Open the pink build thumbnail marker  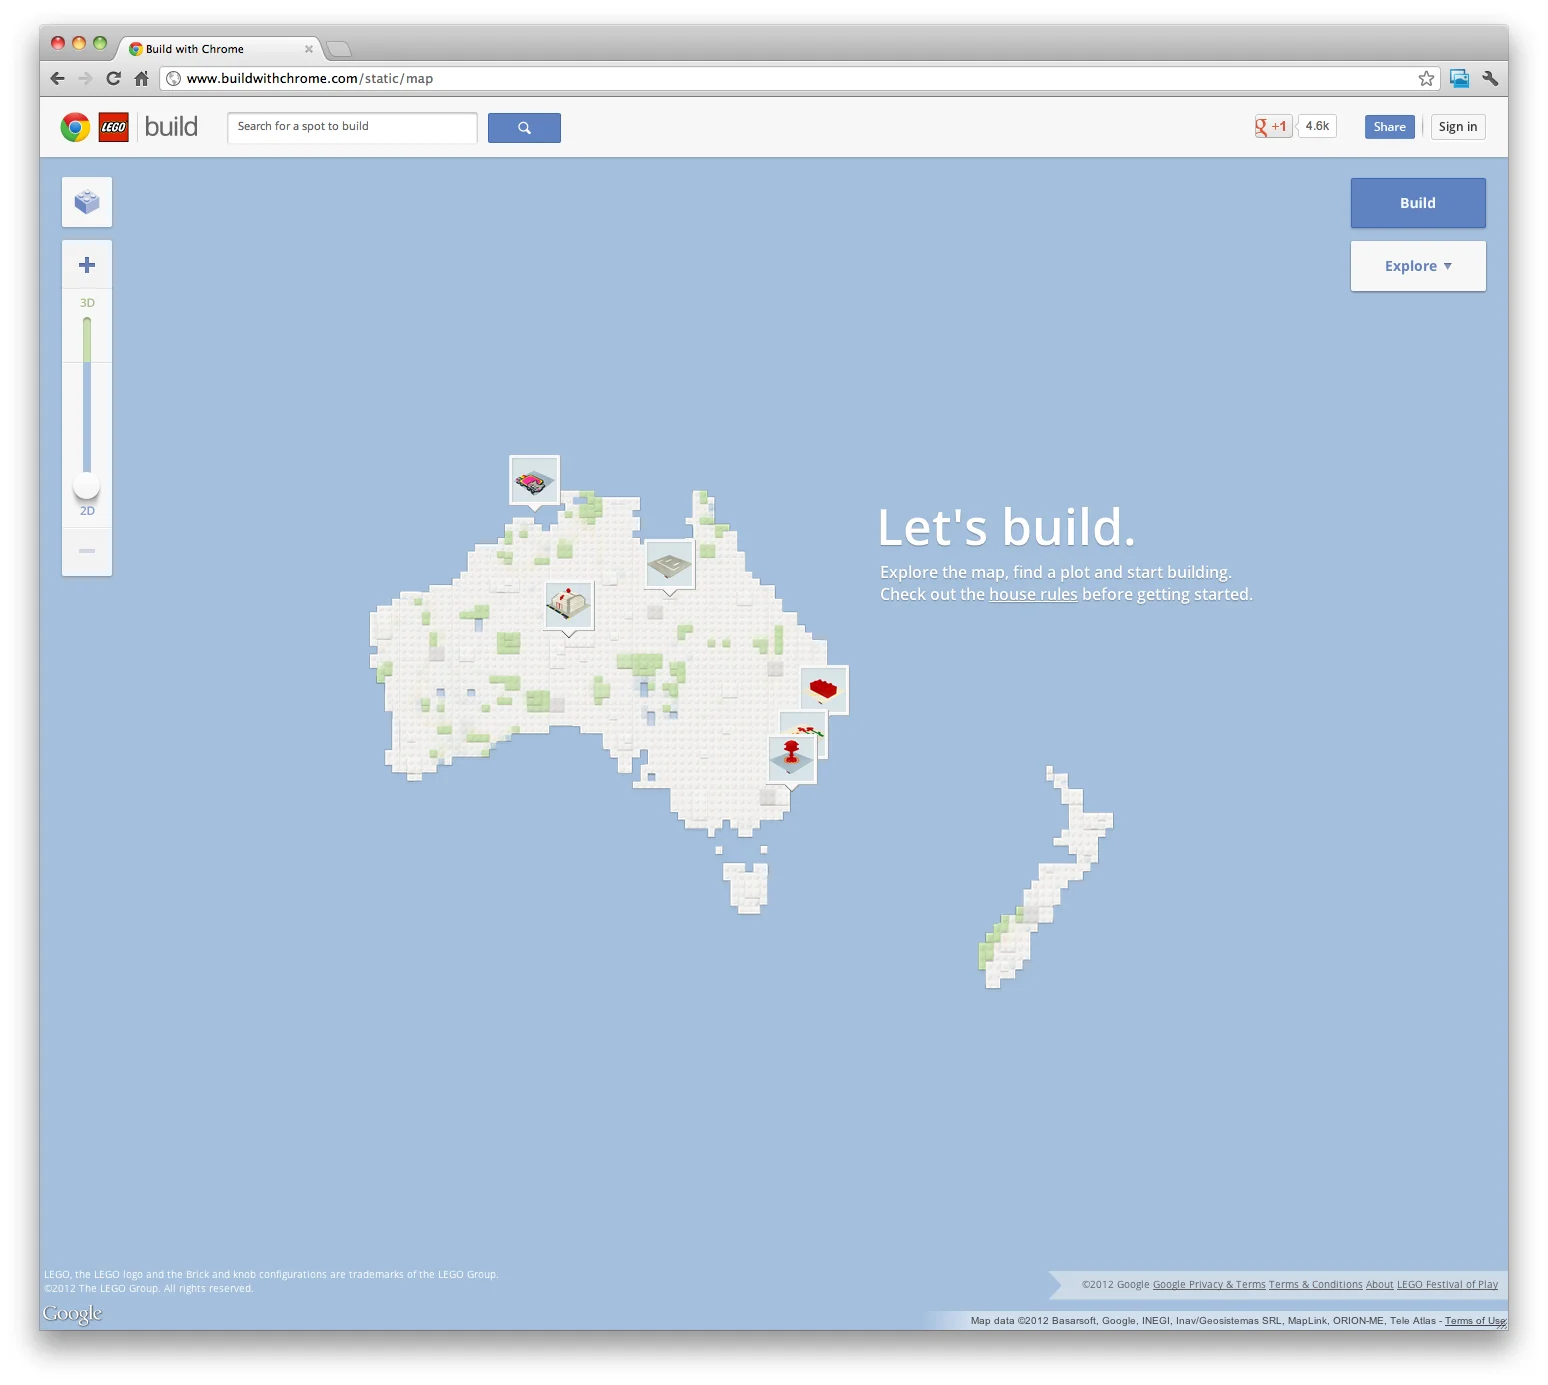pos(534,482)
